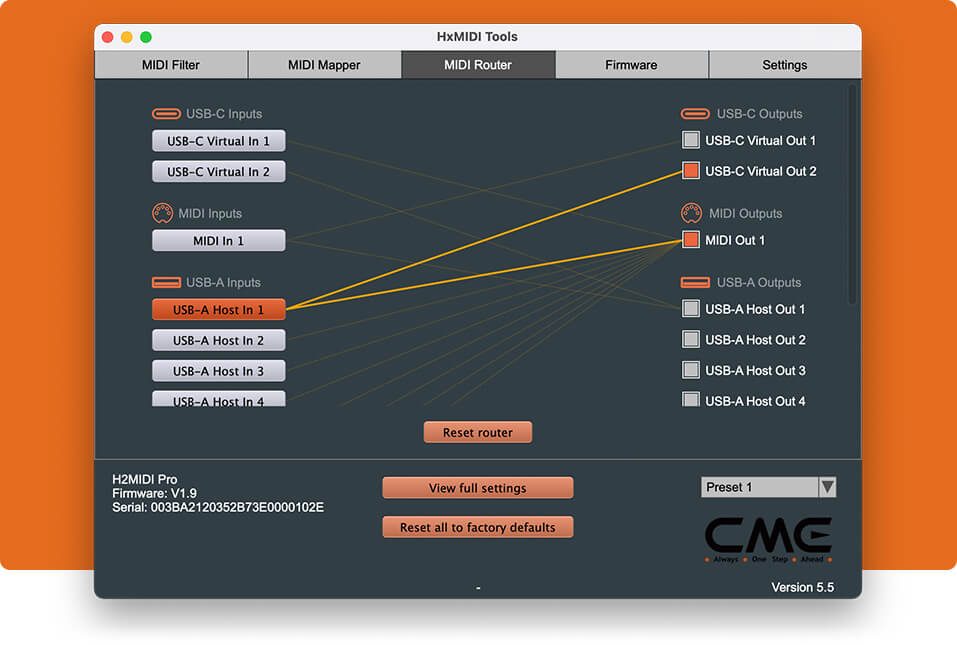
Task: Open the Preset 1 dropdown menu
Action: (768, 487)
